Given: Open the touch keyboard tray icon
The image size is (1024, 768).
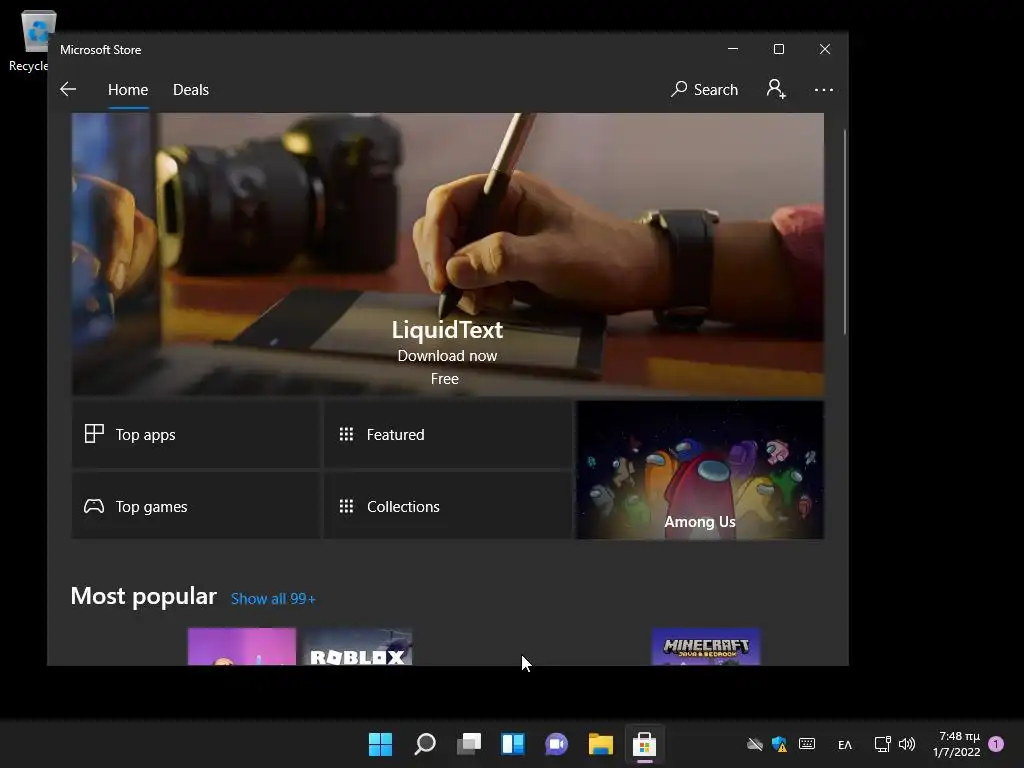Looking at the screenshot, I should tap(807, 744).
